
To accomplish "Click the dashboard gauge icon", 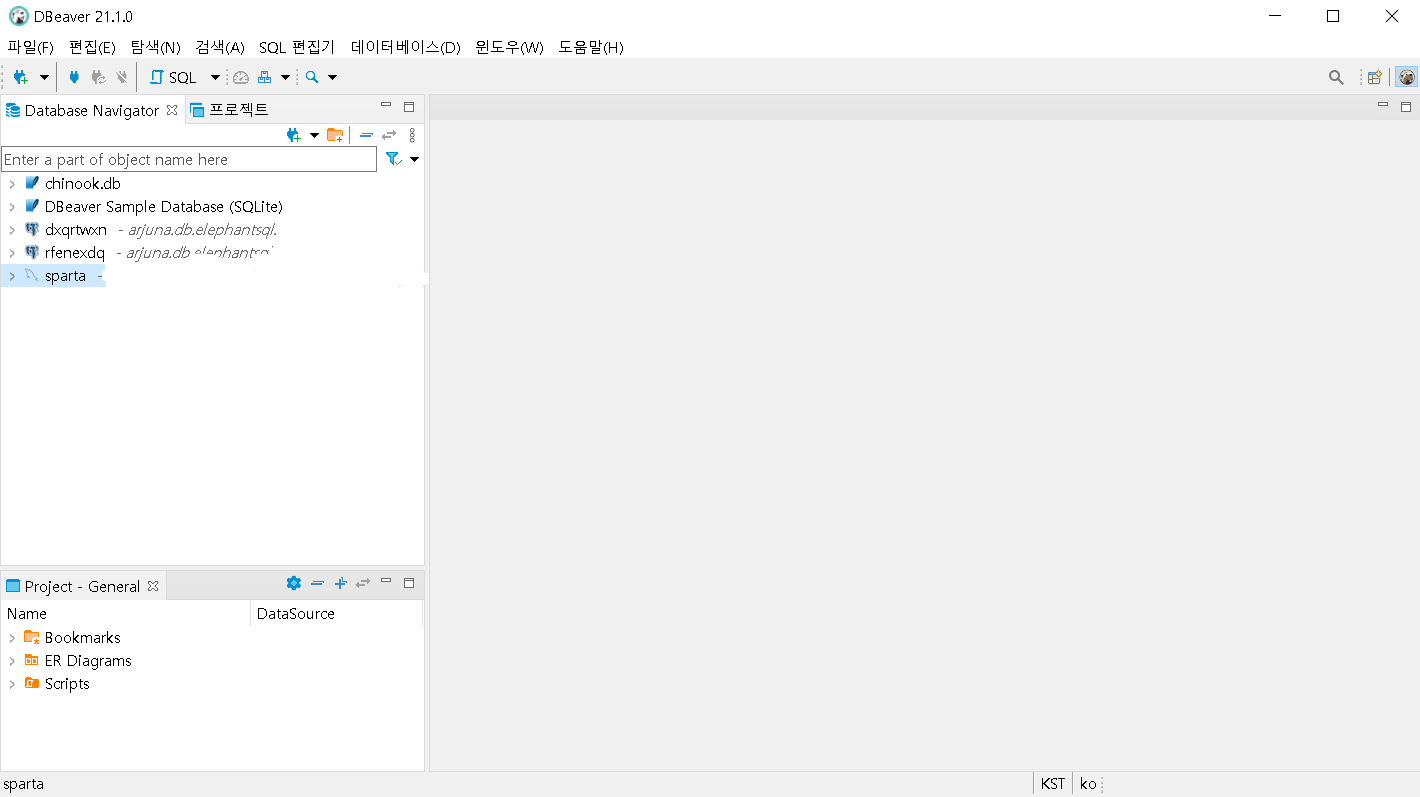I will coord(241,77).
